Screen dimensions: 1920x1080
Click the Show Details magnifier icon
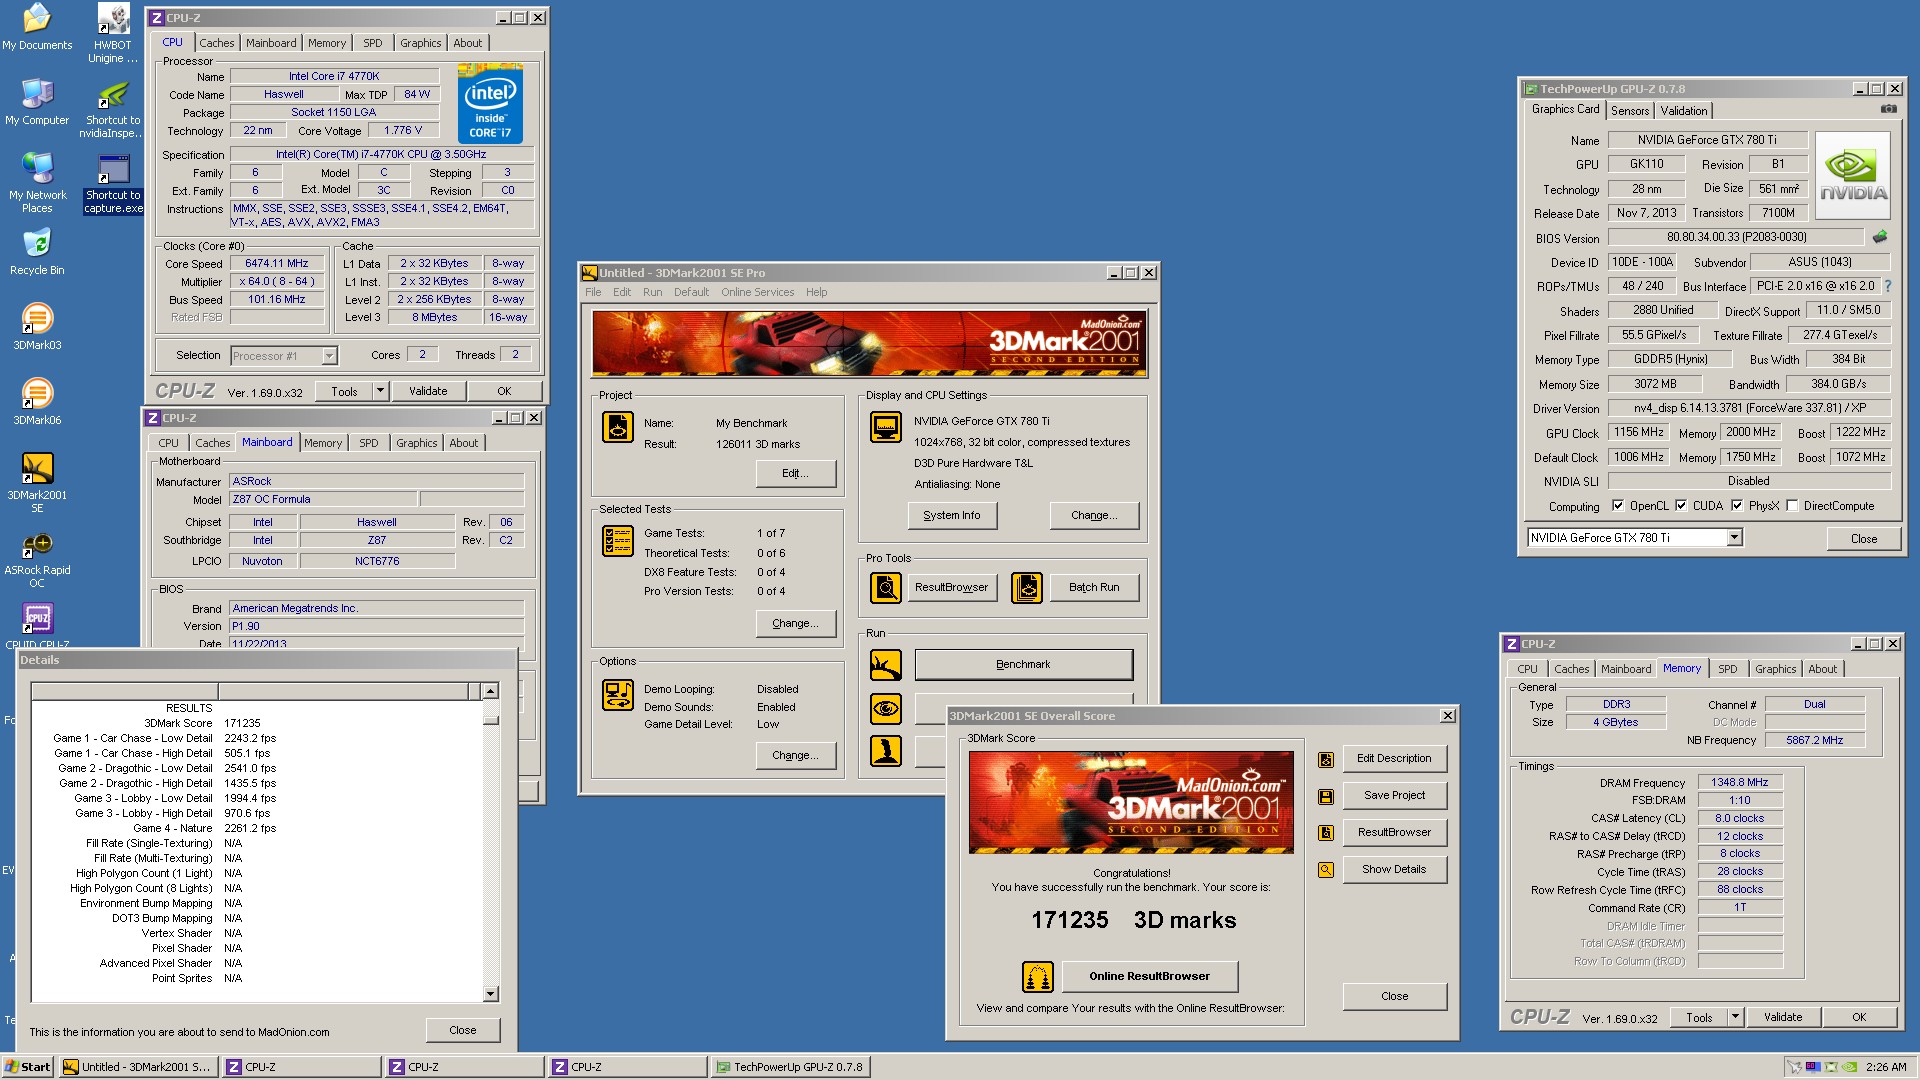point(1325,870)
